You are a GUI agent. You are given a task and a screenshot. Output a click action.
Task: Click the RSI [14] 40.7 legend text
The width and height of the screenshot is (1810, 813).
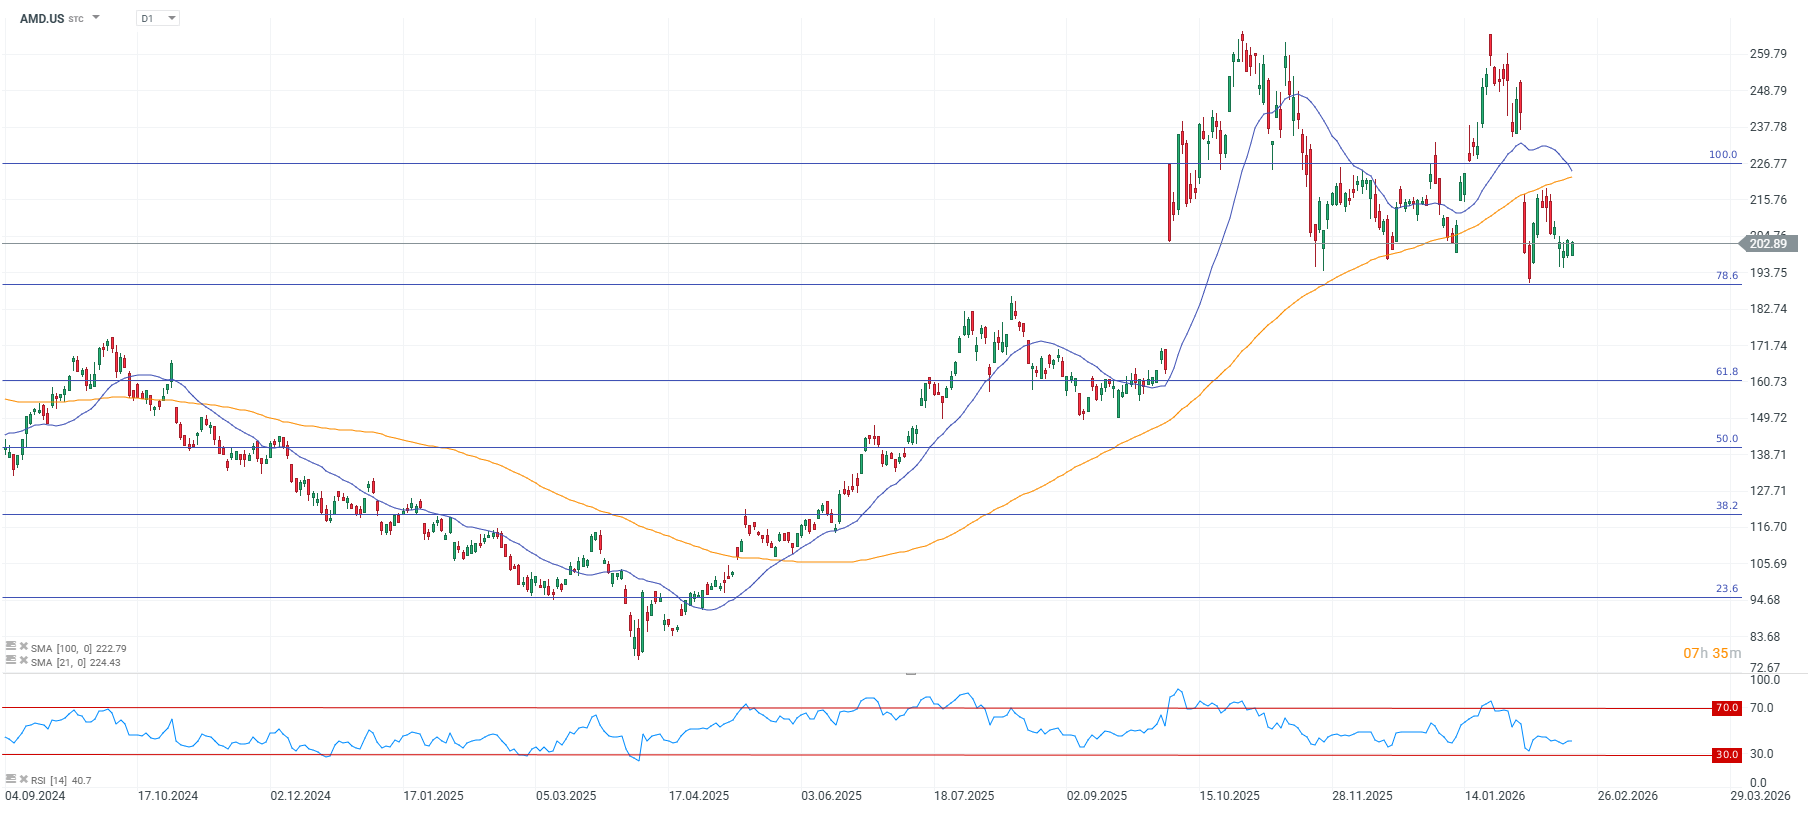[61, 781]
